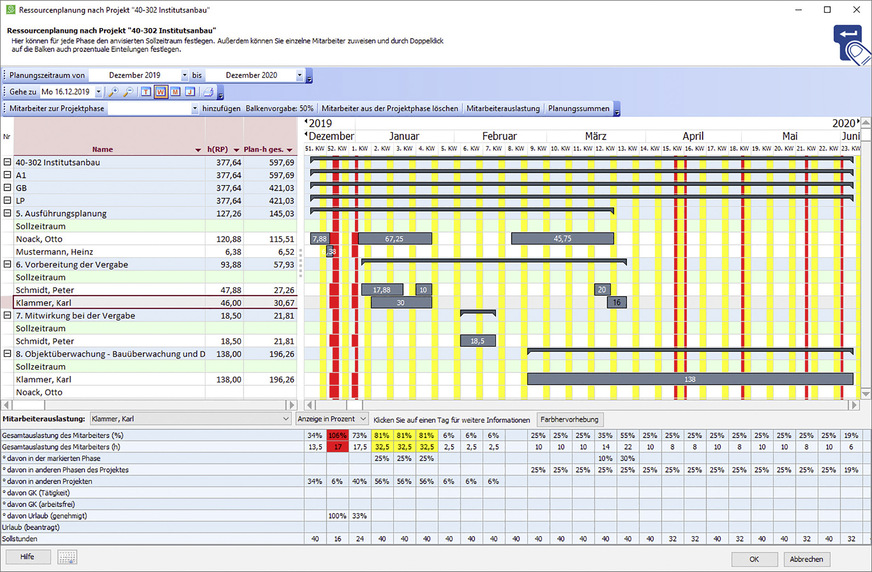Click the print icon in toolbar

[207, 92]
